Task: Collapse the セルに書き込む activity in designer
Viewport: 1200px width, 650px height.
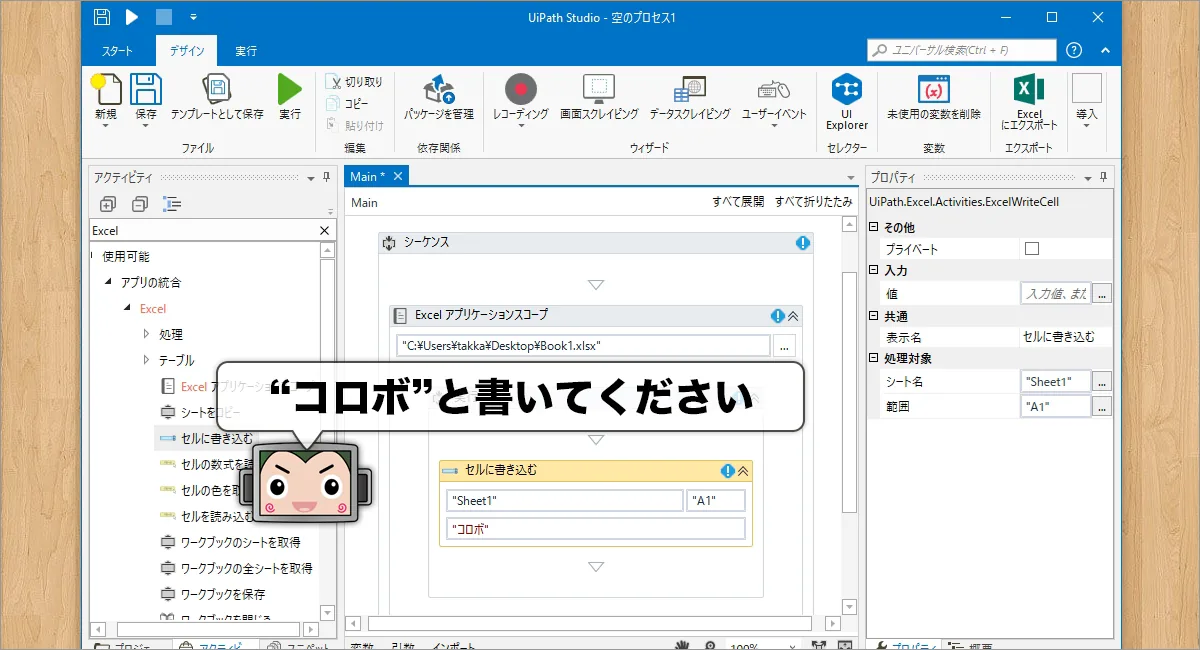Action: pos(743,471)
